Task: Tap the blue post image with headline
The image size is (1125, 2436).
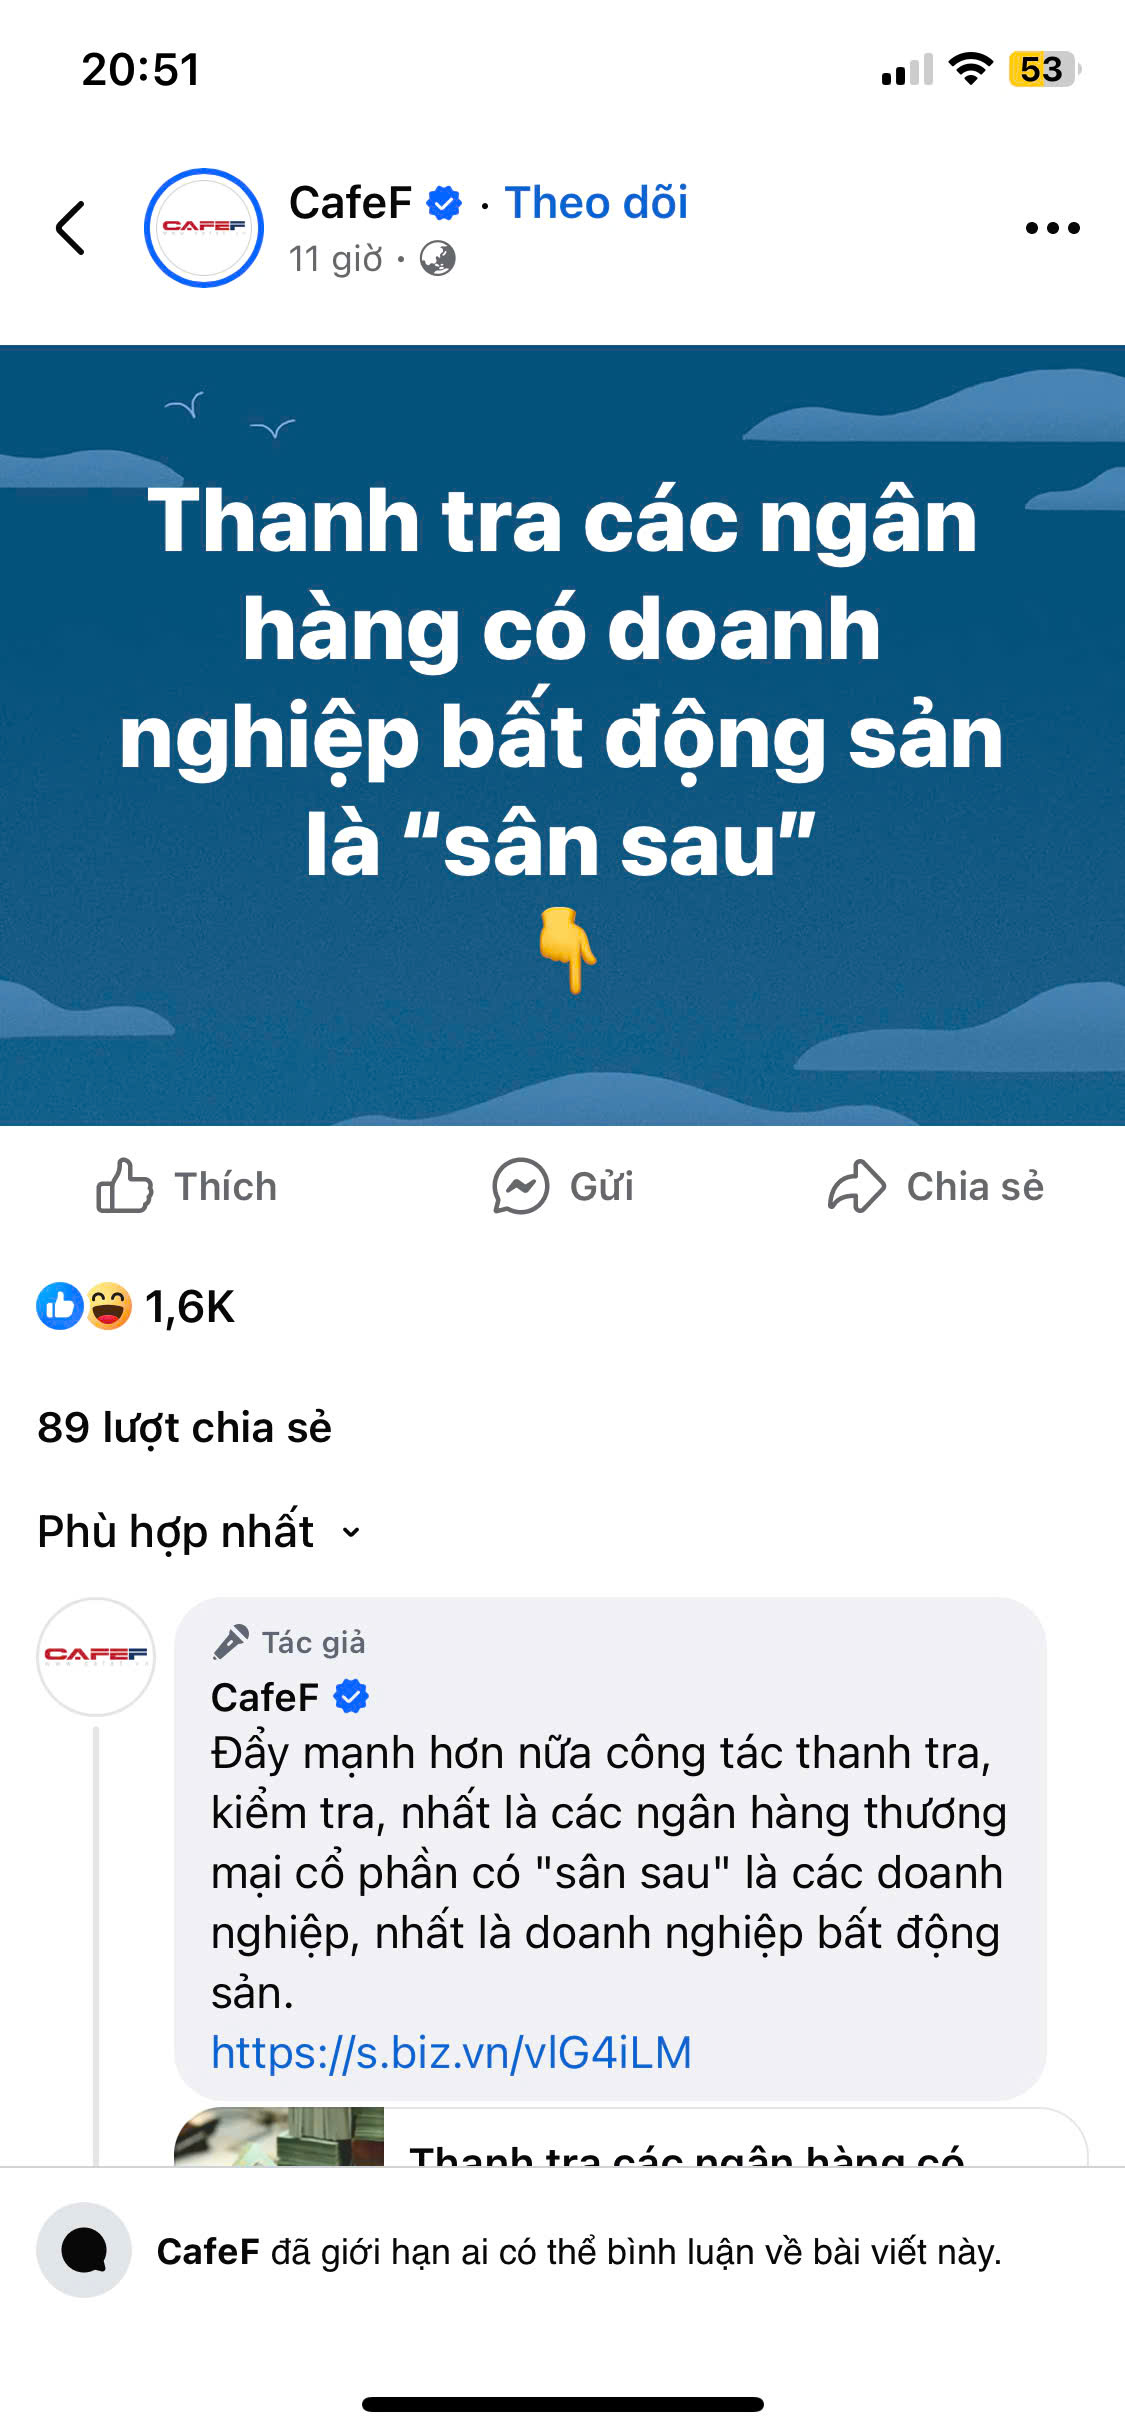Action: click(562, 735)
